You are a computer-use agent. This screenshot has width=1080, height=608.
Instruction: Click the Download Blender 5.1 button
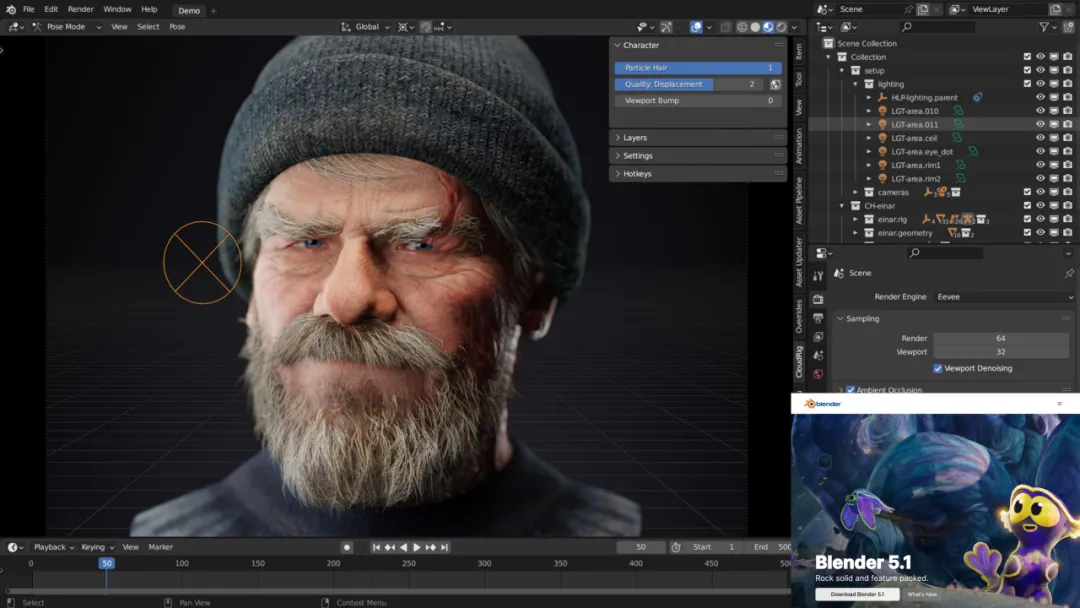pos(857,594)
